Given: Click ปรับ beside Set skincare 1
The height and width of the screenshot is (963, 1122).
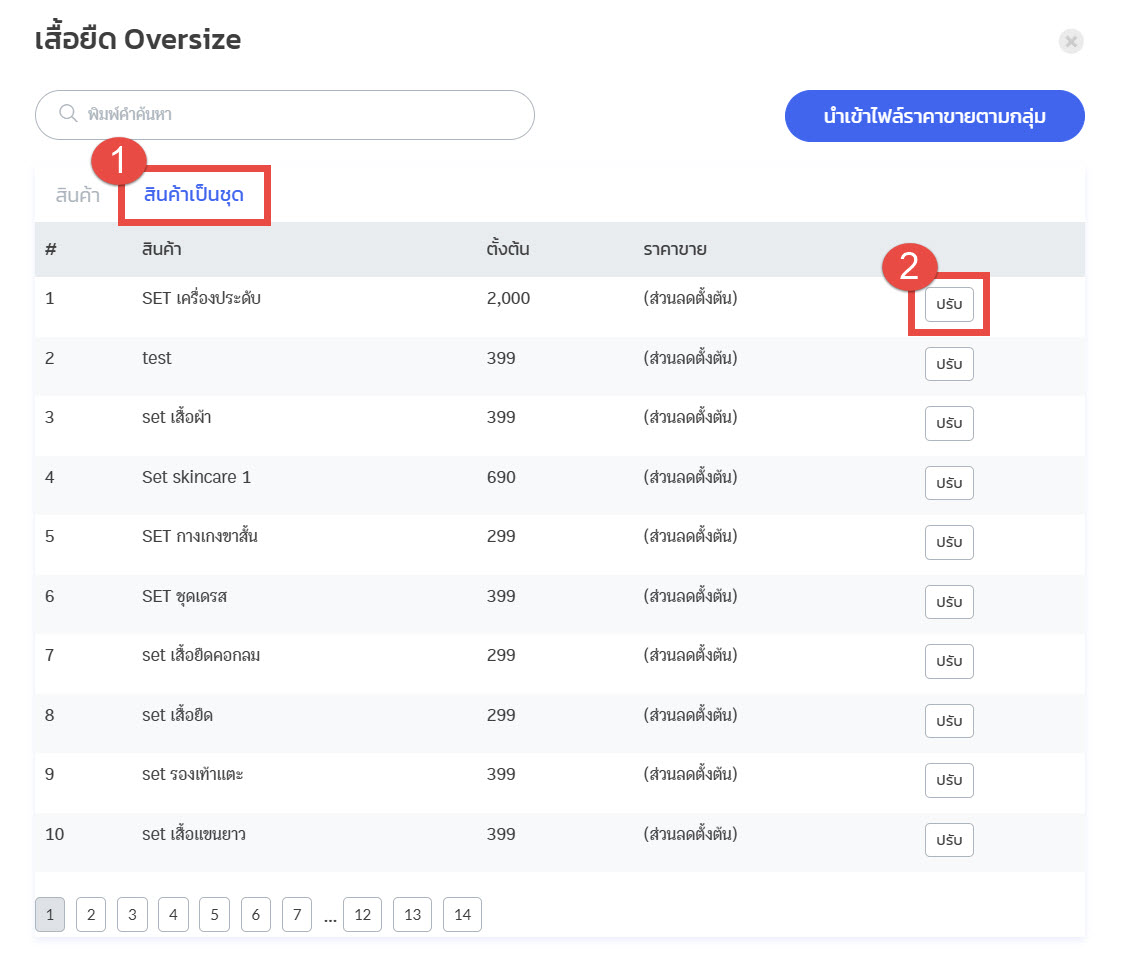Looking at the screenshot, I should [x=948, y=483].
